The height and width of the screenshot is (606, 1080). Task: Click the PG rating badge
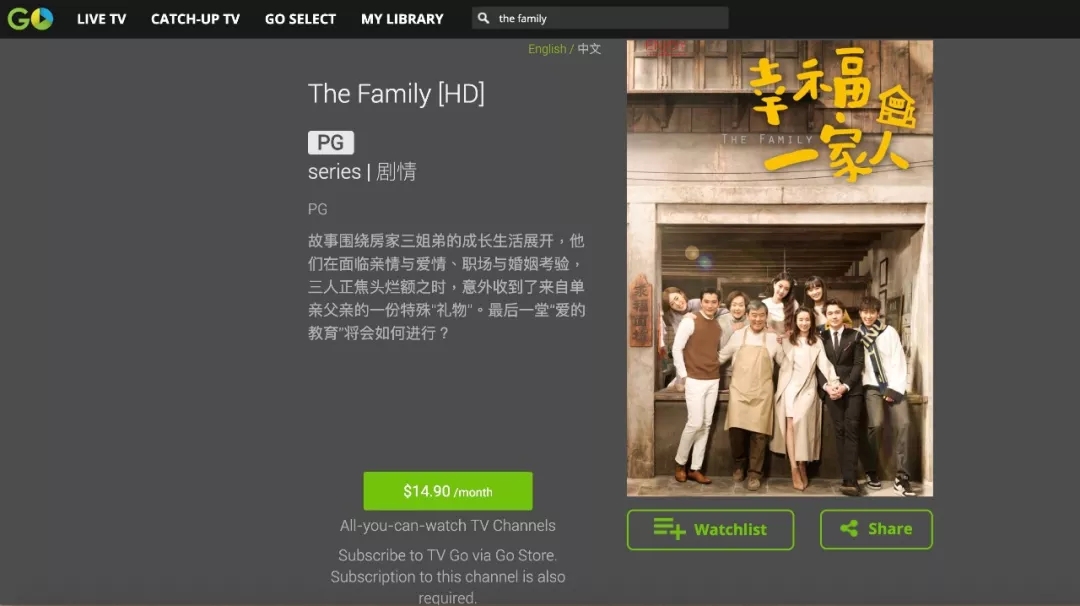click(x=331, y=143)
